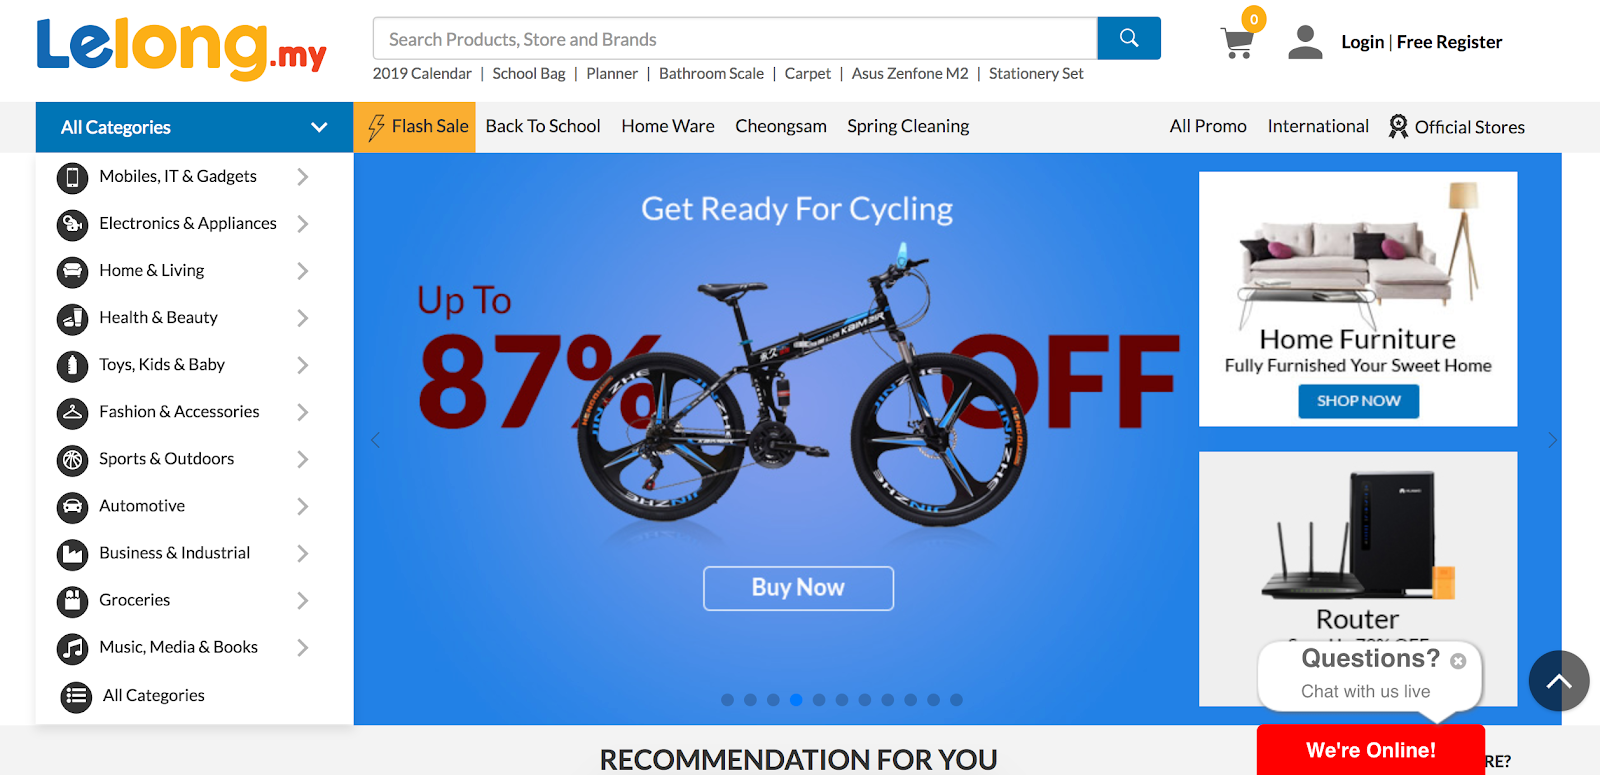Click the Official Stores badge icon
Viewport: 1600px width, 775px height.
coord(1398,126)
